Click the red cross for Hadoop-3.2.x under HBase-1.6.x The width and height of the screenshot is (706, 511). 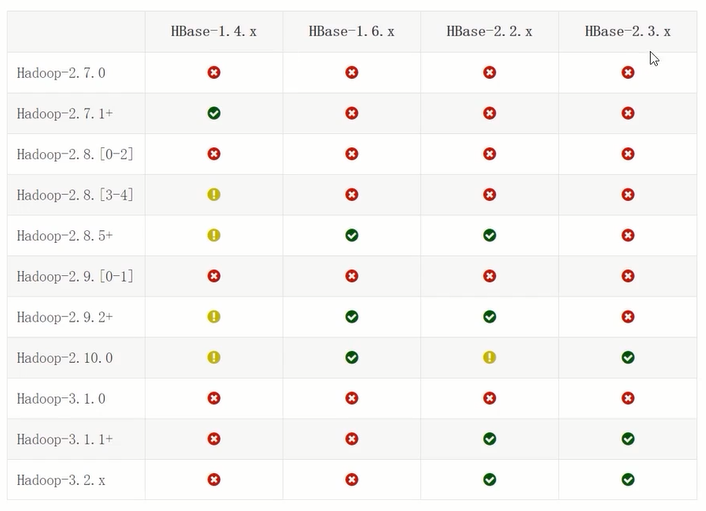(352, 479)
